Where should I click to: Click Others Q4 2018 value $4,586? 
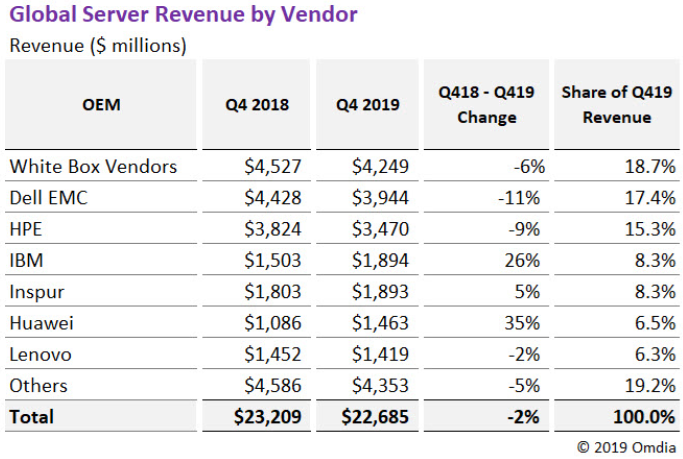pos(273,386)
